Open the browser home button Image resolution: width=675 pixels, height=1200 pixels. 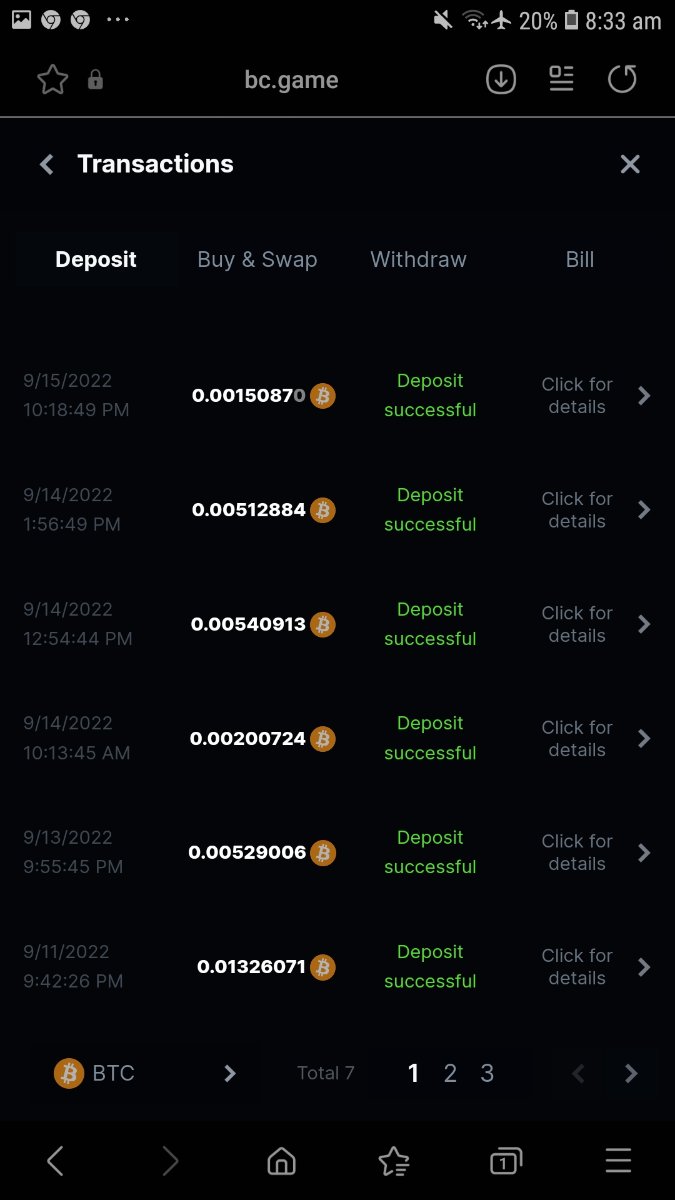coord(282,1161)
